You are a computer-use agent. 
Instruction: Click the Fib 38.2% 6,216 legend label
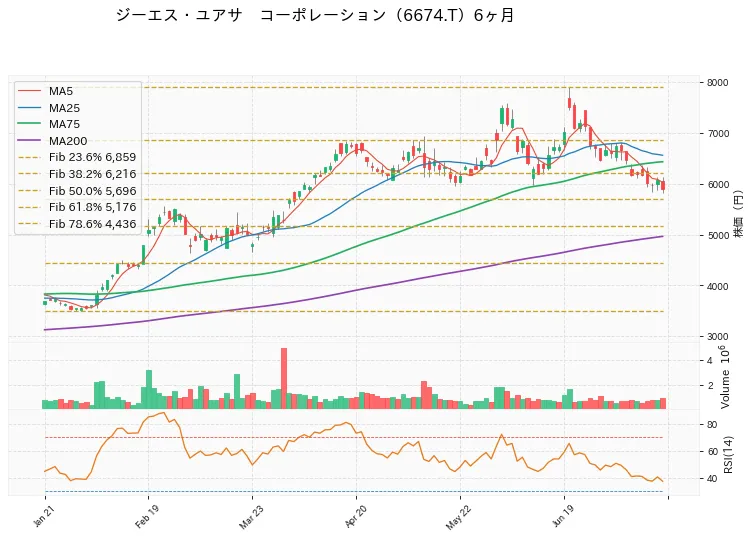[93, 174]
